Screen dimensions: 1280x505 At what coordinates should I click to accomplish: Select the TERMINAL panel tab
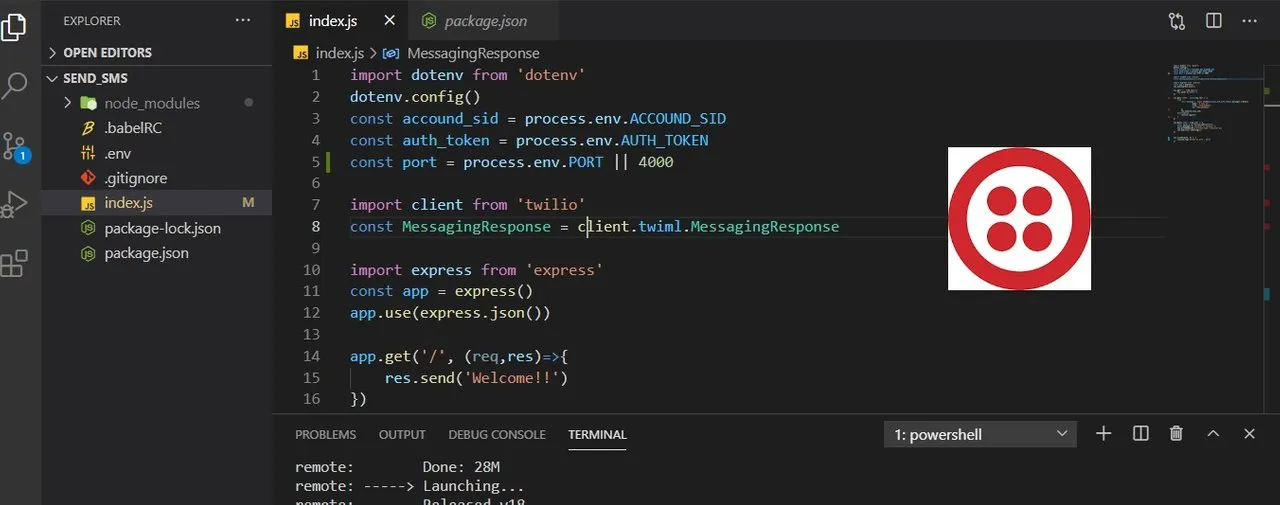(x=597, y=434)
